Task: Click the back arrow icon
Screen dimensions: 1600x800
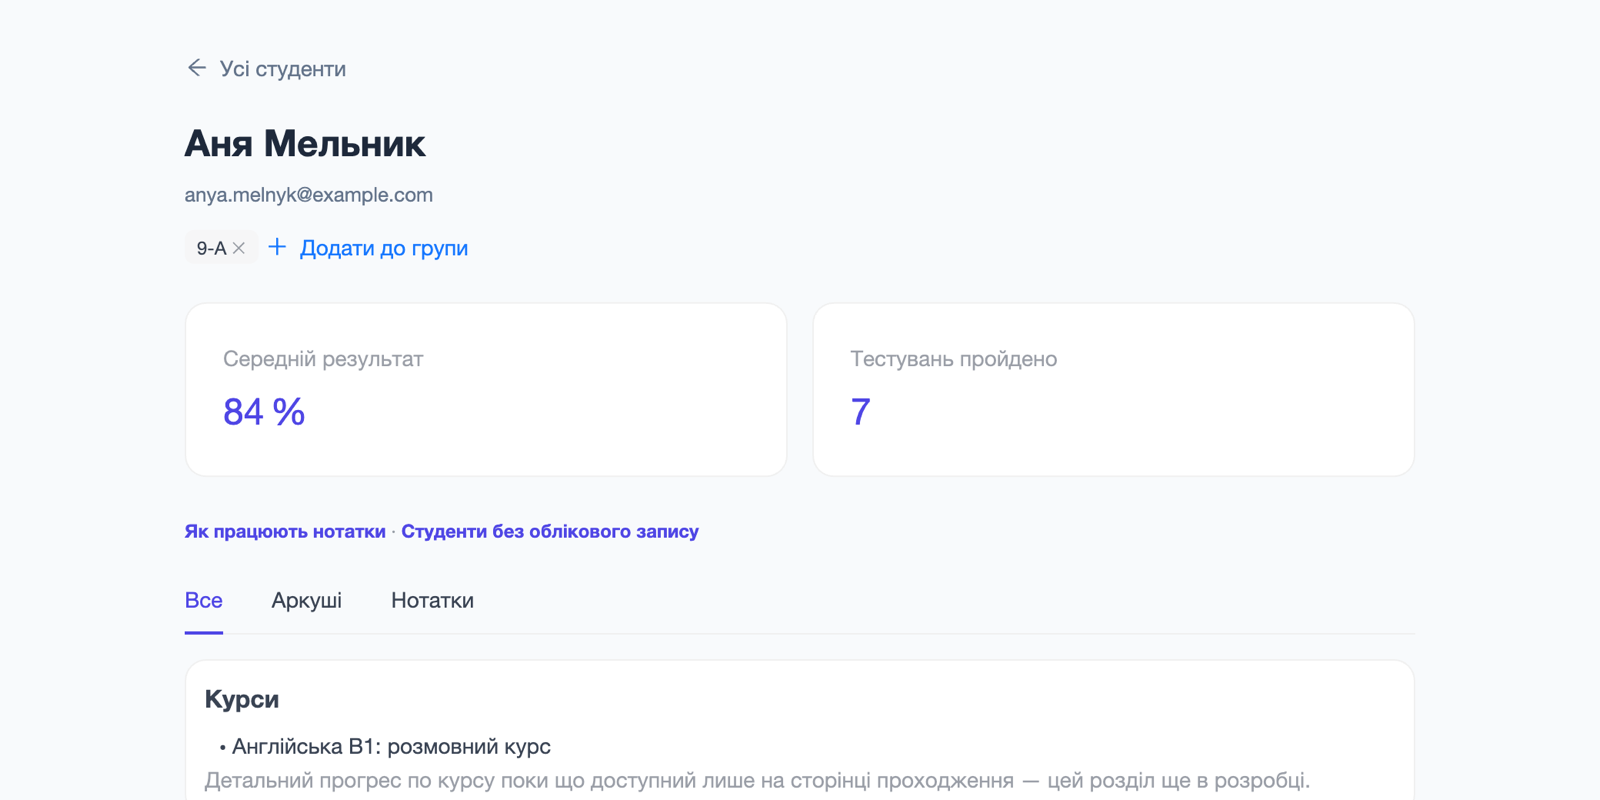Action: click(197, 68)
